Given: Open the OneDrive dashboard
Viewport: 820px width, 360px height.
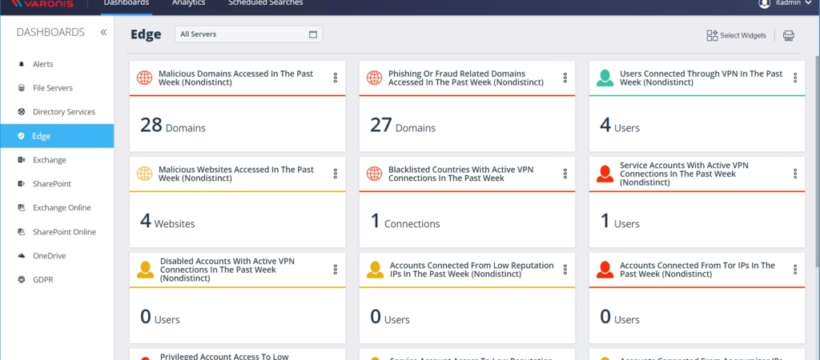Looking at the screenshot, I should [x=49, y=256].
